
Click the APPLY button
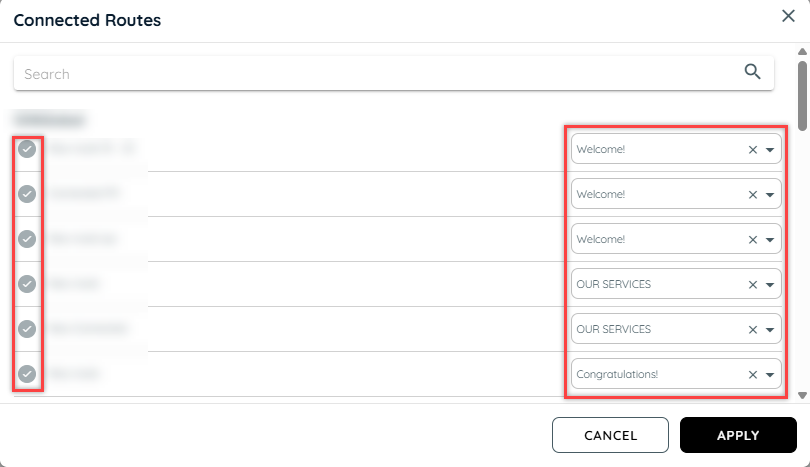pyautogui.click(x=738, y=435)
